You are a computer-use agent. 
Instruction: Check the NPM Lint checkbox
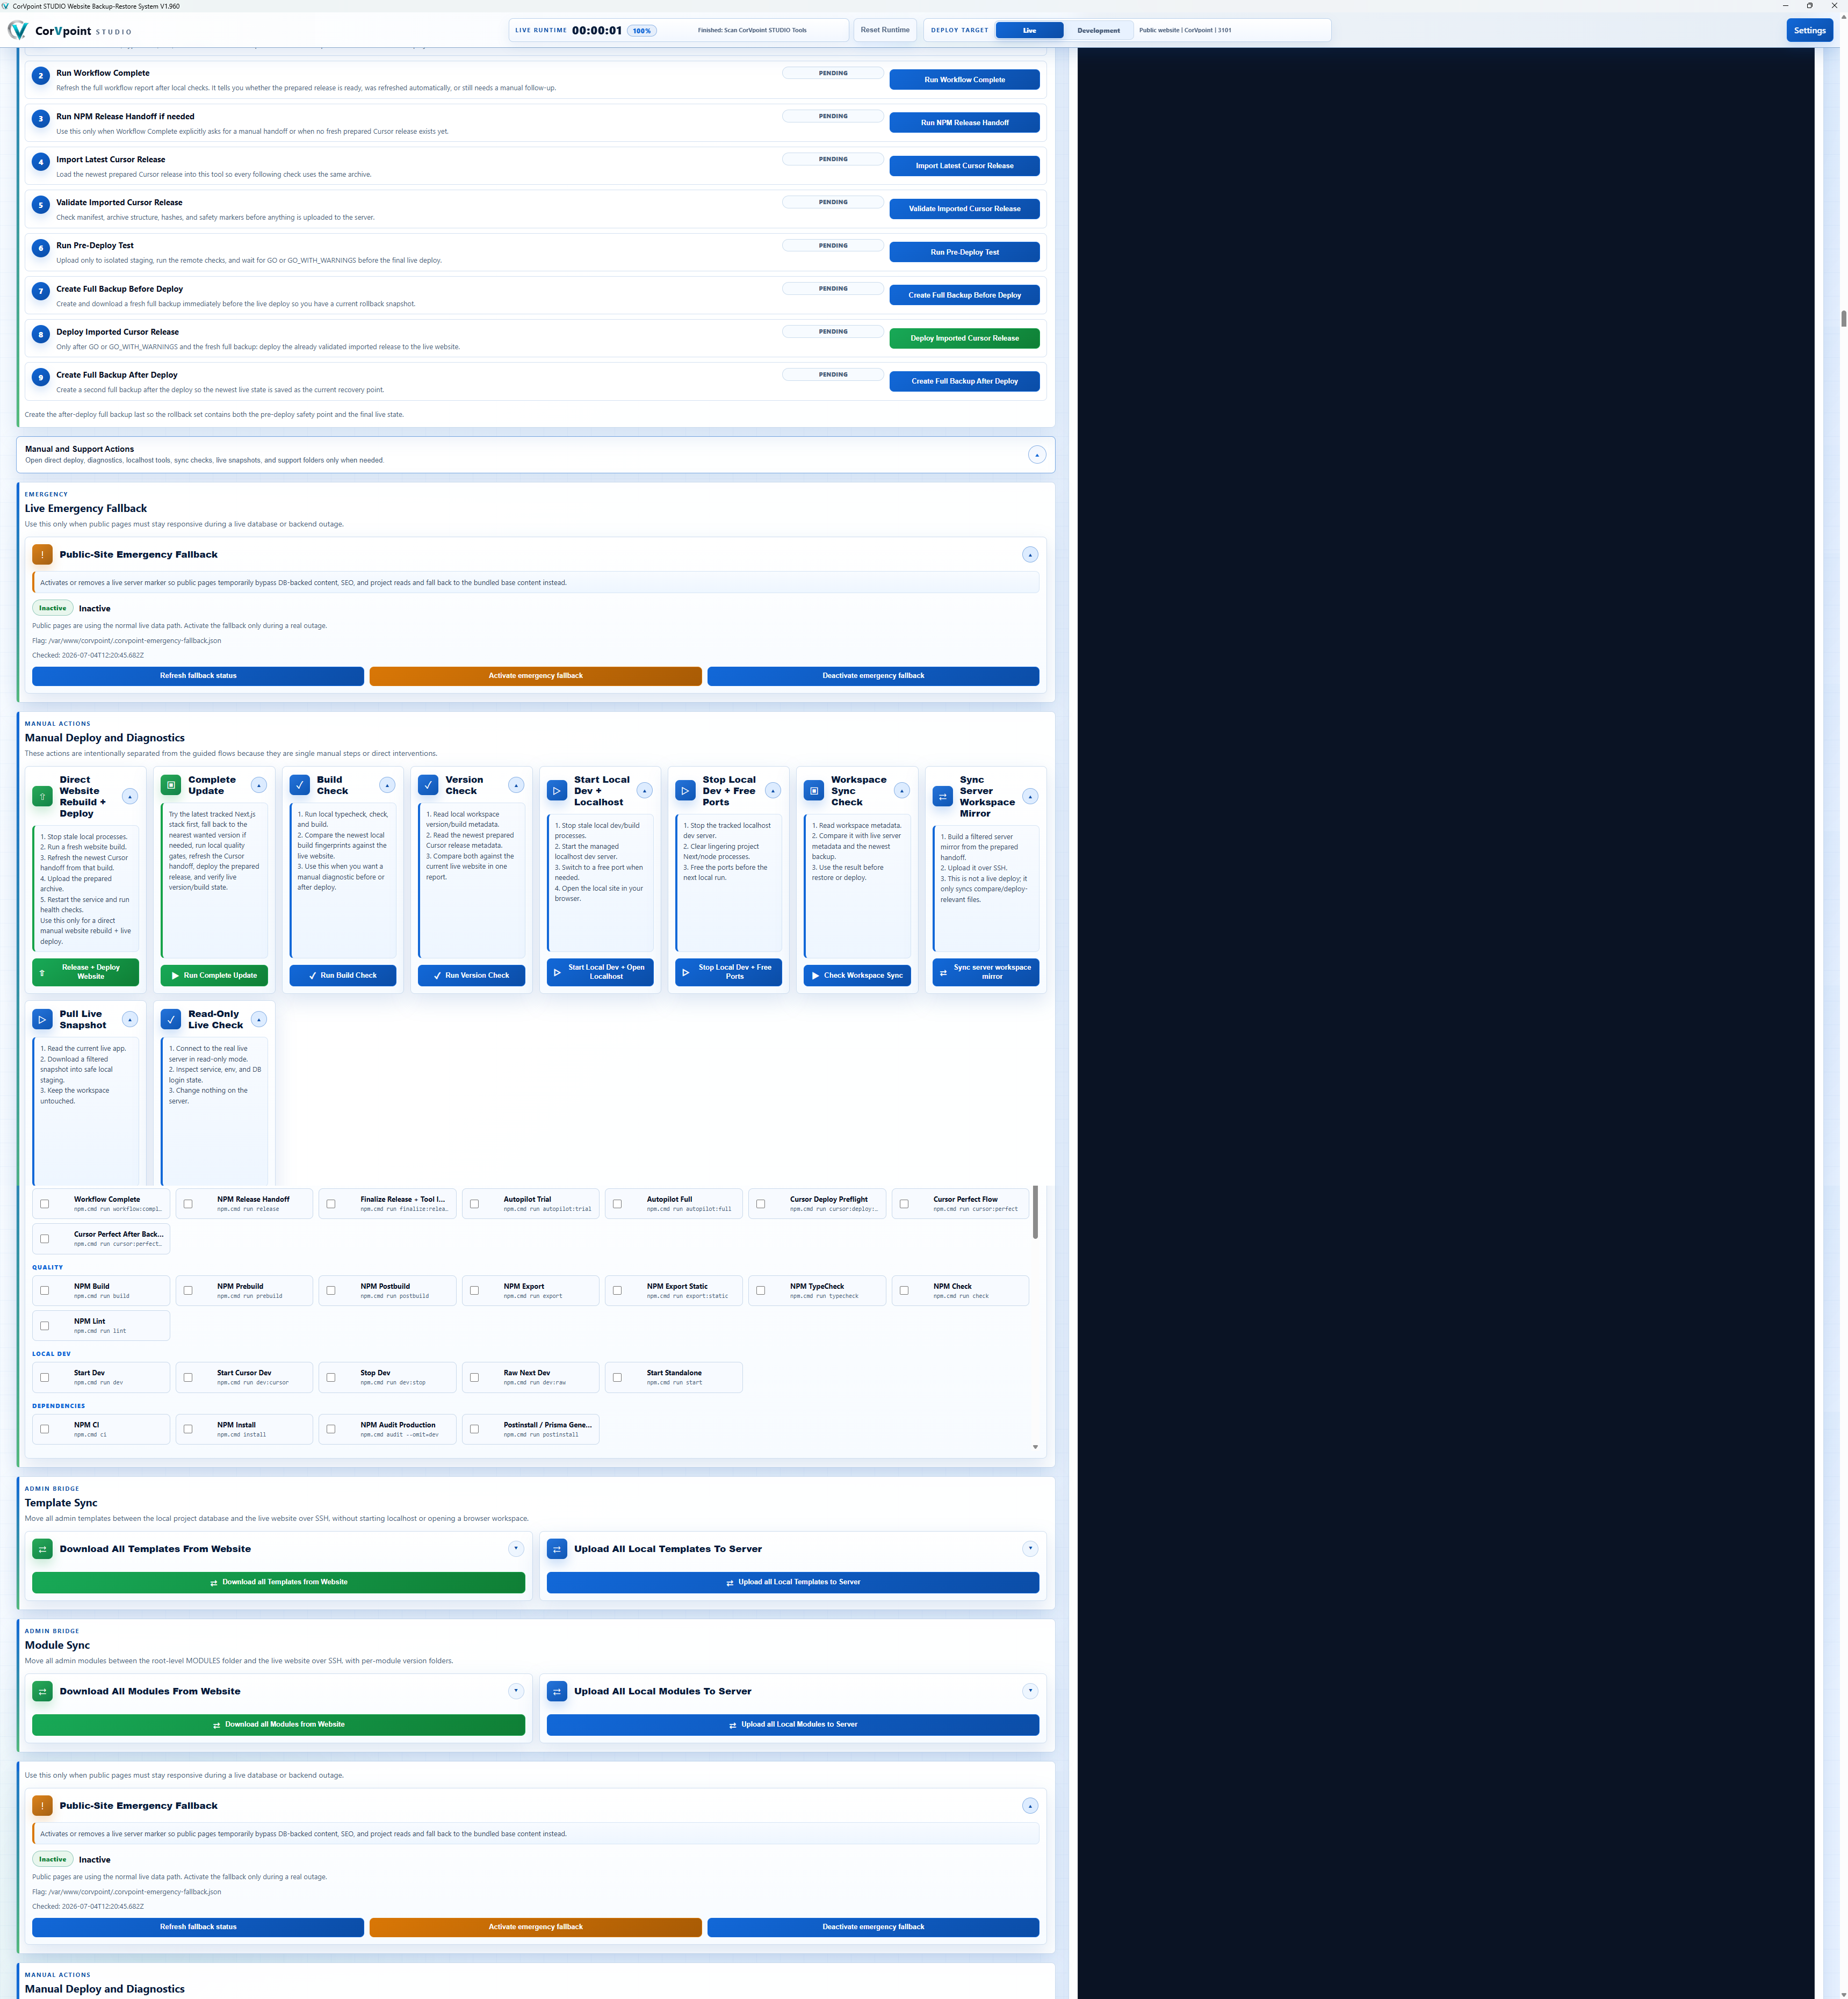(44, 1326)
